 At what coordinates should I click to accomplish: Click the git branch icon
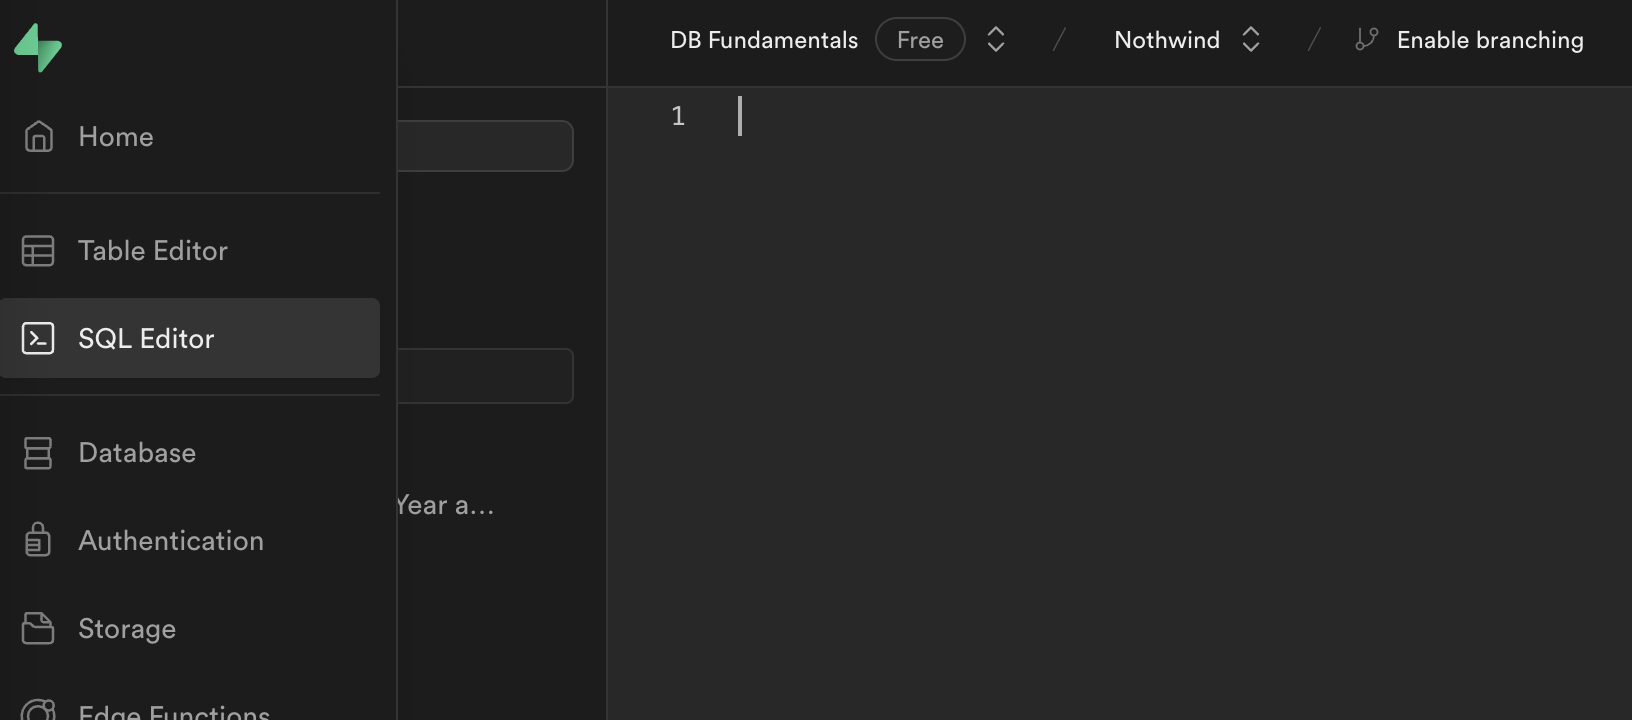[x=1366, y=40]
